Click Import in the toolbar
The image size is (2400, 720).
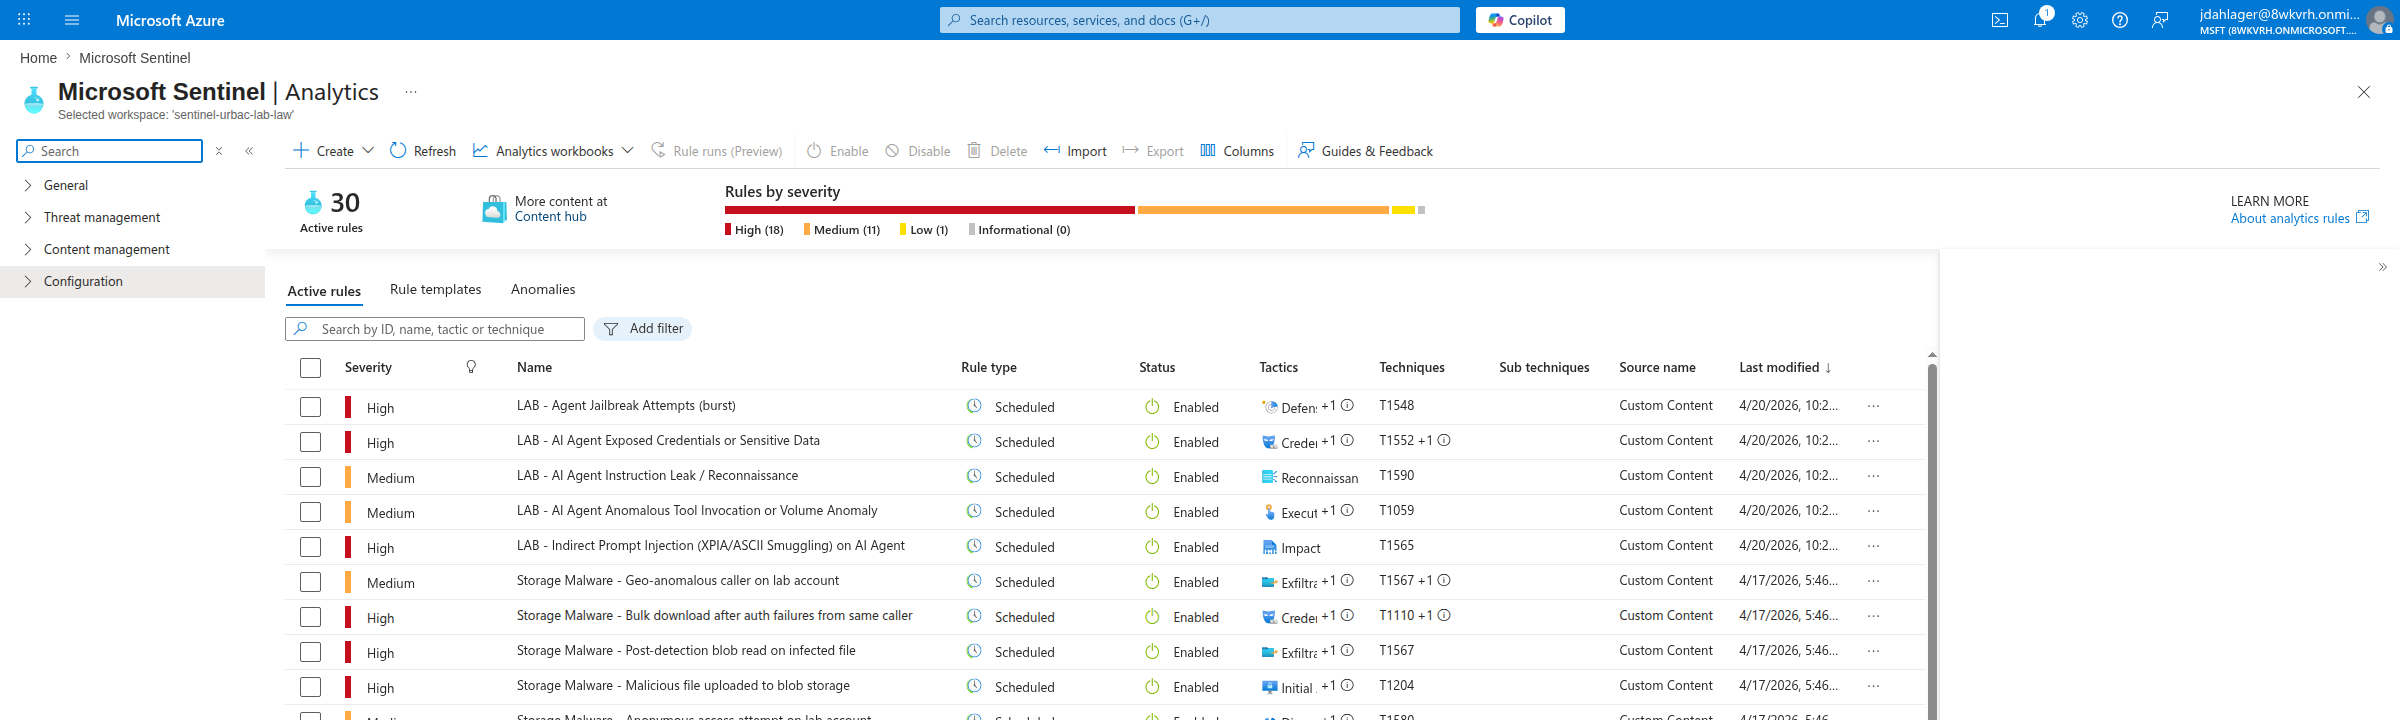point(1075,151)
